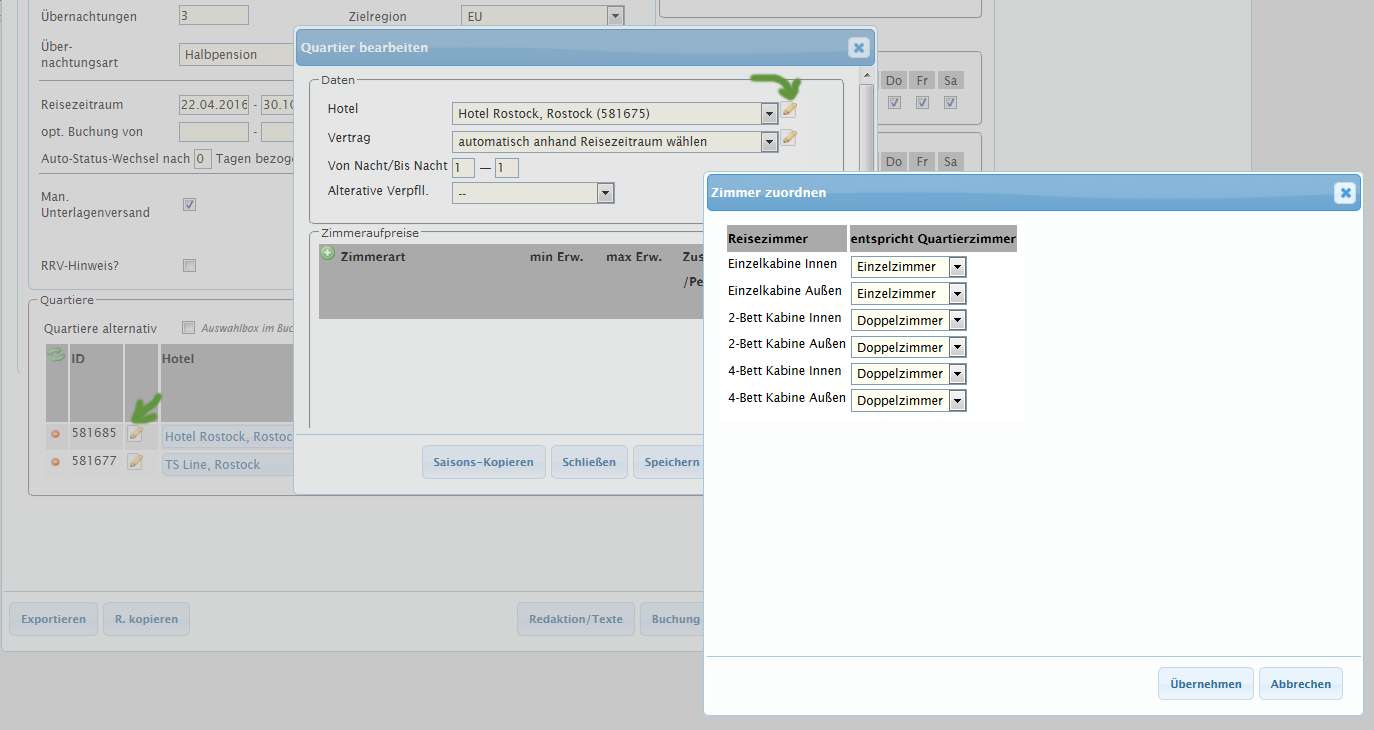Enable the RRV-Hinweis checkbox
The width and height of the screenshot is (1374, 730).
pyautogui.click(x=189, y=266)
